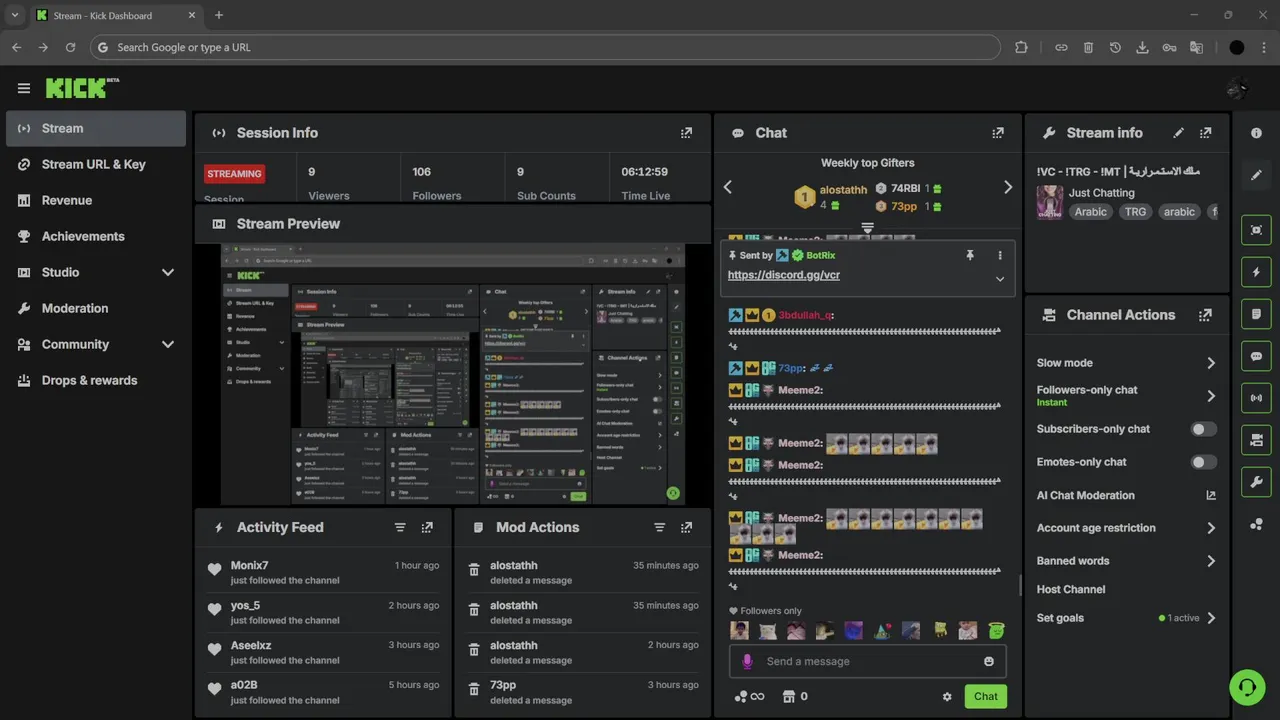This screenshot has width=1280, height=720.
Task: Open browser extensions puzzle icon
Action: click(1021, 47)
